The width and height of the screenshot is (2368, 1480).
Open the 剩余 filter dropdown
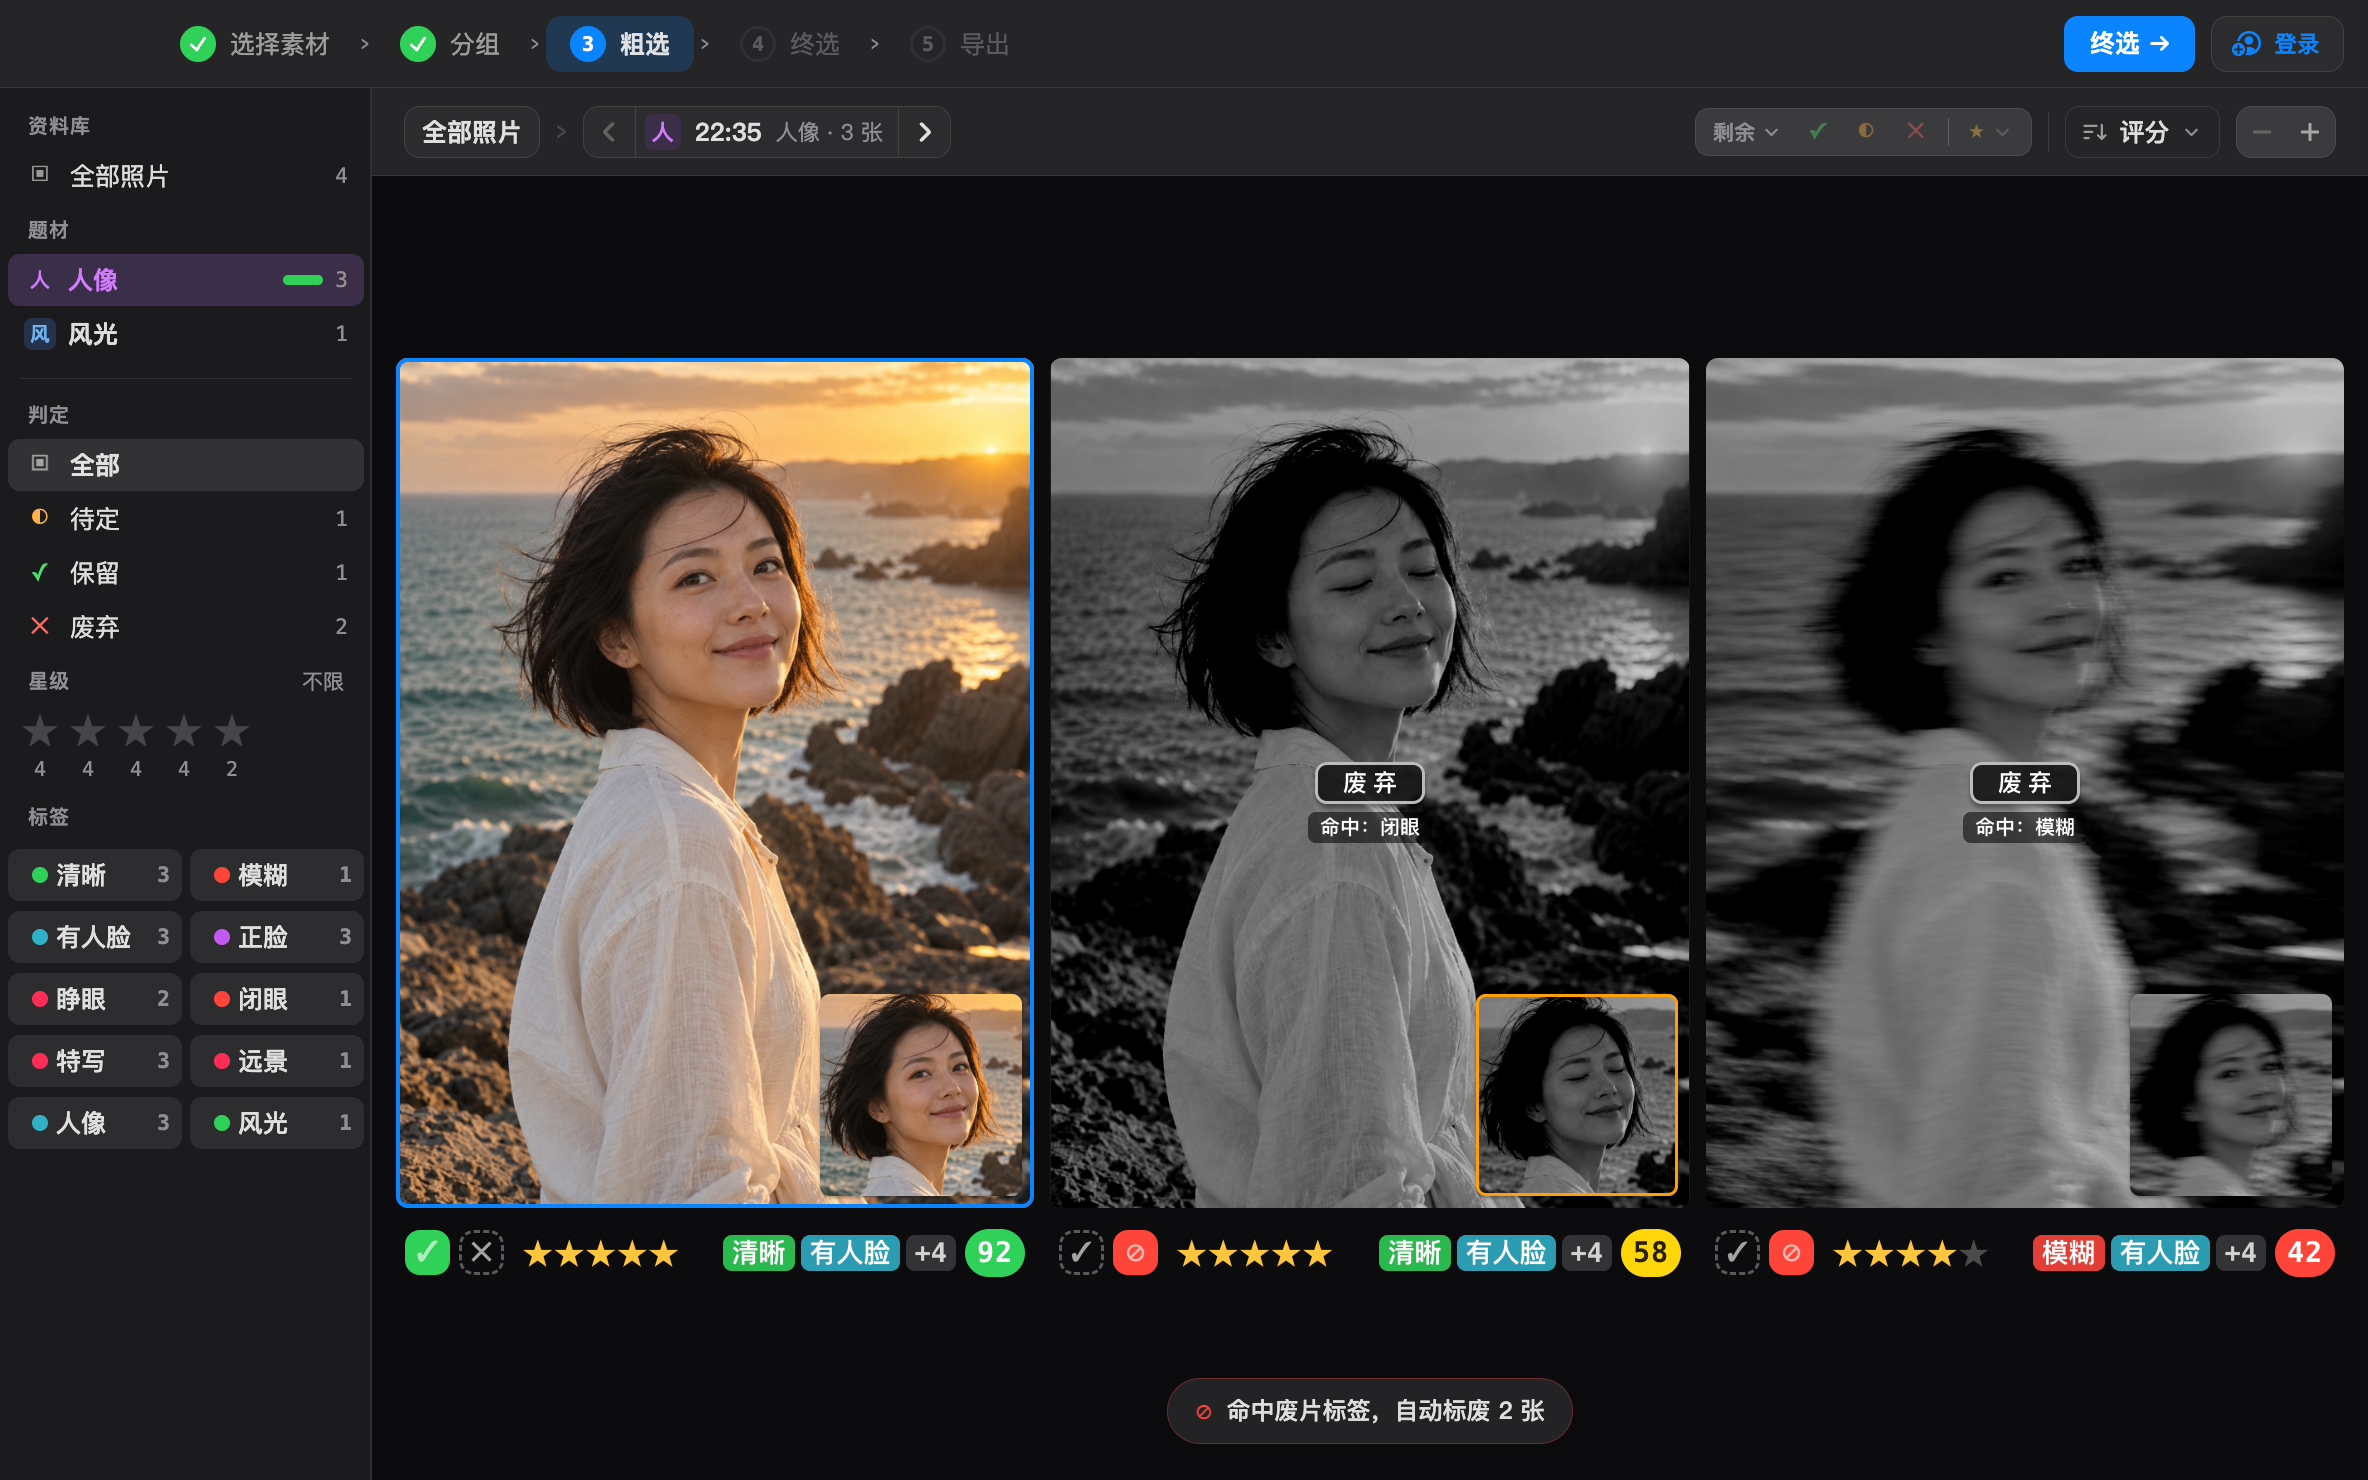[x=1745, y=132]
